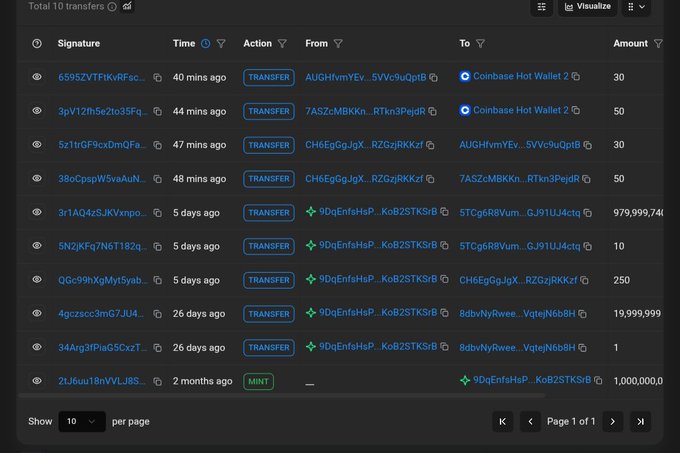Show info tooltip beside Total 10 transfers
This screenshot has width=680, height=453.
tap(112, 7)
